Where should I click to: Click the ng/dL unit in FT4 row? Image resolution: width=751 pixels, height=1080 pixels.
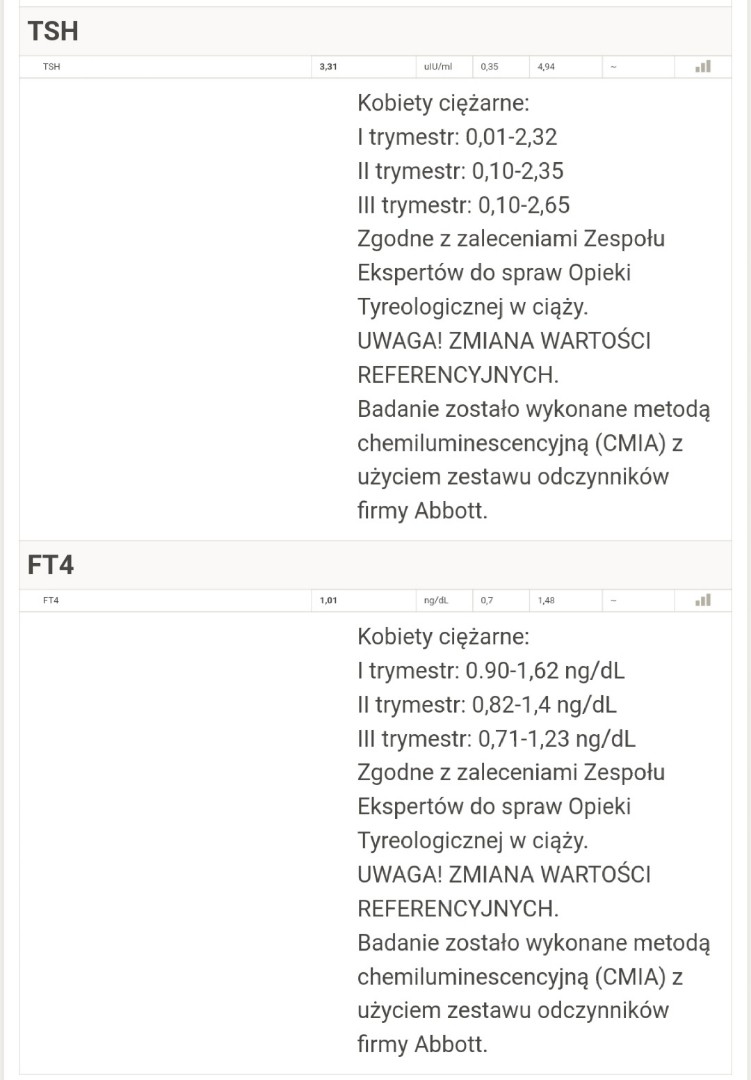[x=436, y=601]
